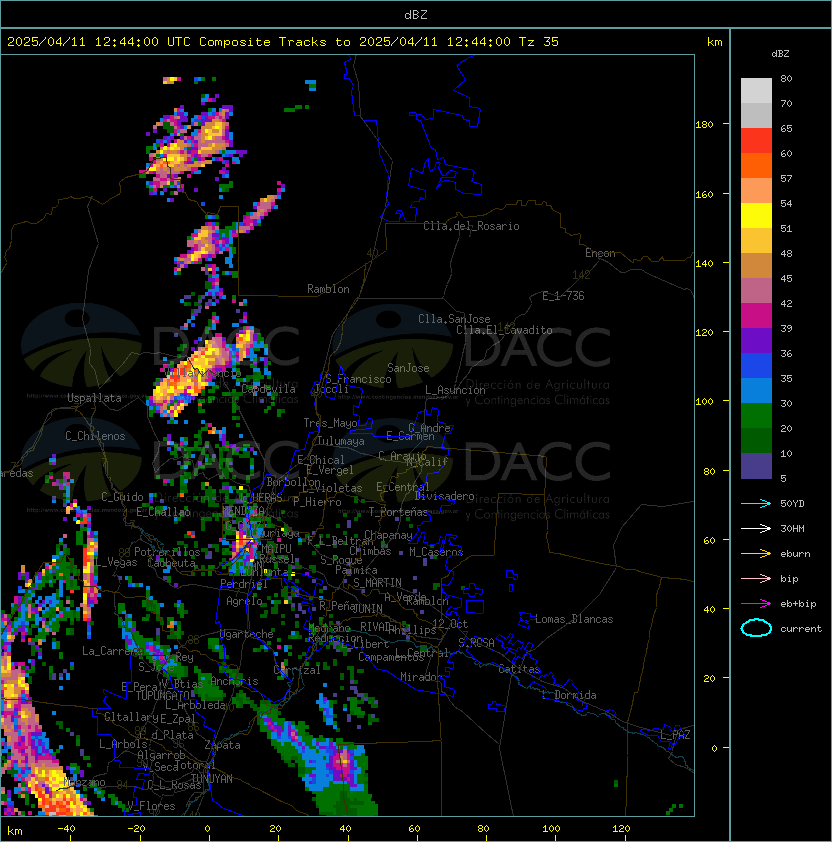
Task: Click the 180 tick on vertical axis
Action: (x=704, y=125)
